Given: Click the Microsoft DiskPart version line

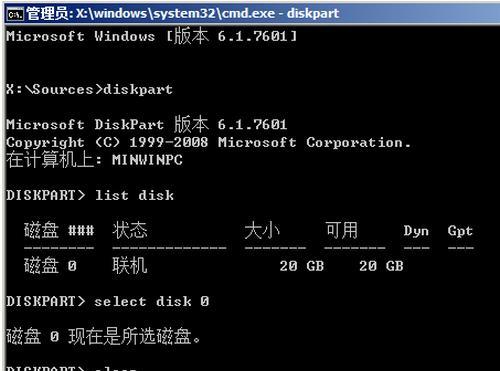Looking at the screenshot, I should pyautogui.click(x=146, y=124).
